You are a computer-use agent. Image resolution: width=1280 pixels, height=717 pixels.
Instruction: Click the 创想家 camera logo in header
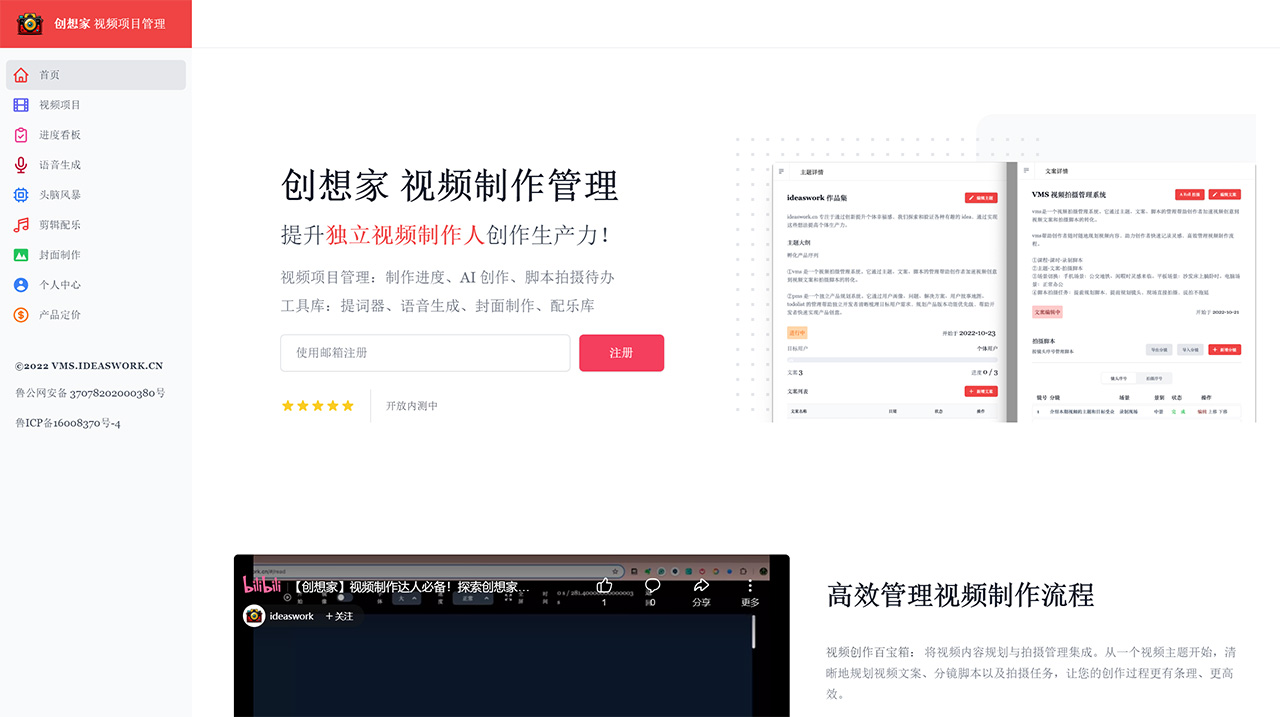click(29, 23)
